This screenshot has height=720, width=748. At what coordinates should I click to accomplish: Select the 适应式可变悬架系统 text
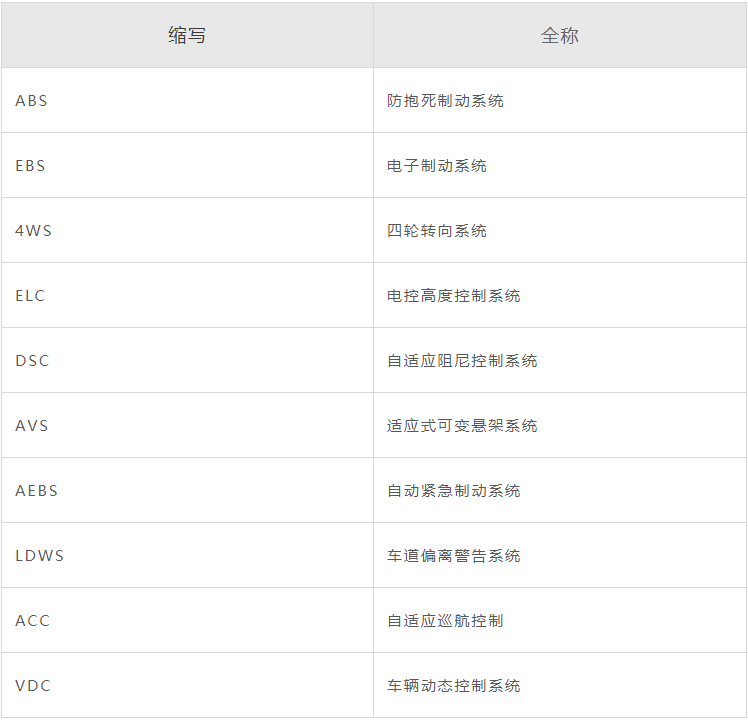[x=462, y=426]
